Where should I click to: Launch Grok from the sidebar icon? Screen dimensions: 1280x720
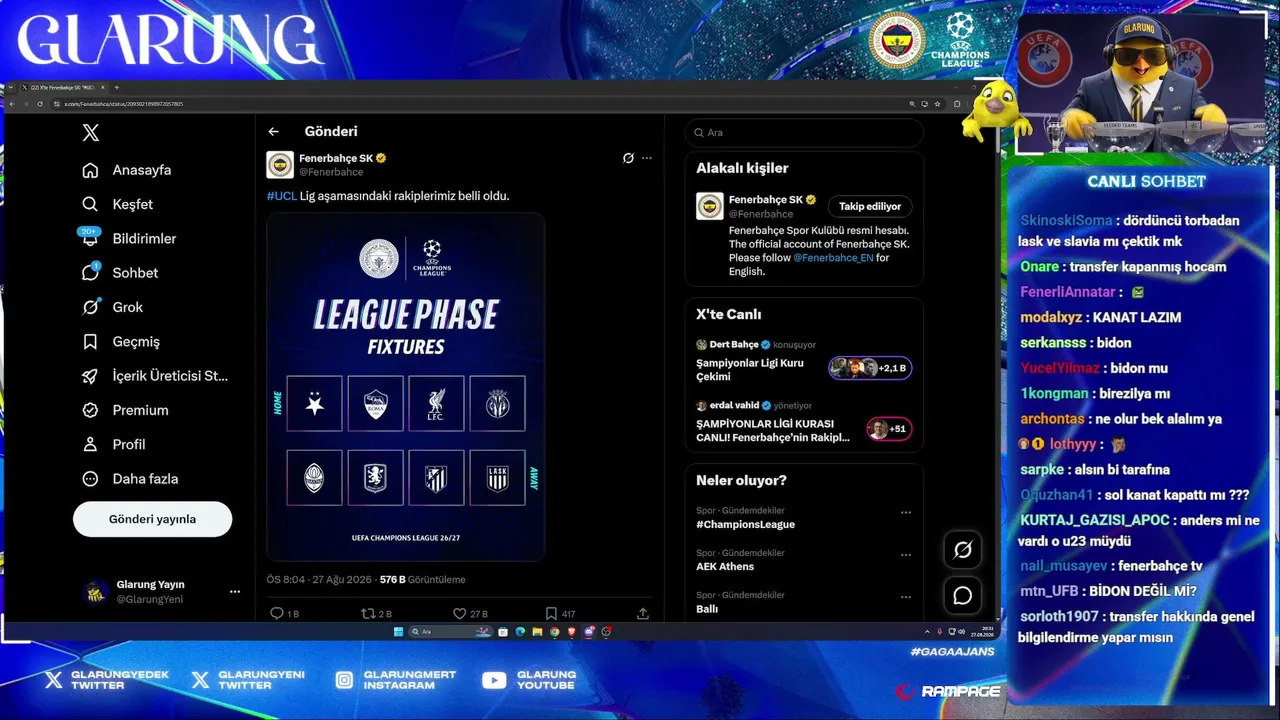coord(90,307)
